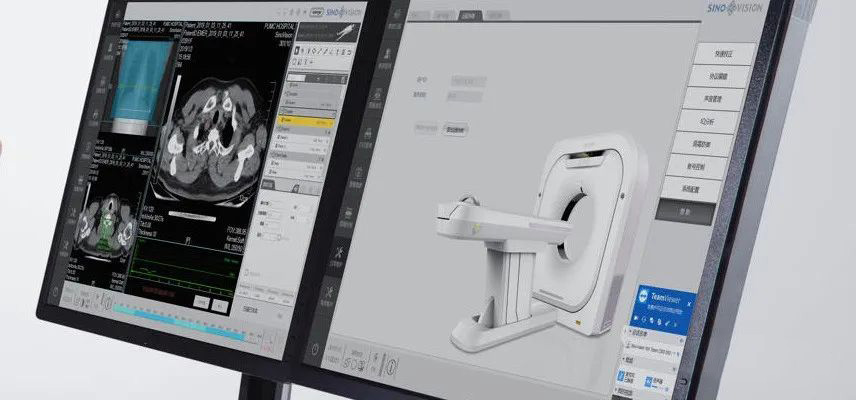Open the wrench service tool in right sidebar

coord(328,292)
